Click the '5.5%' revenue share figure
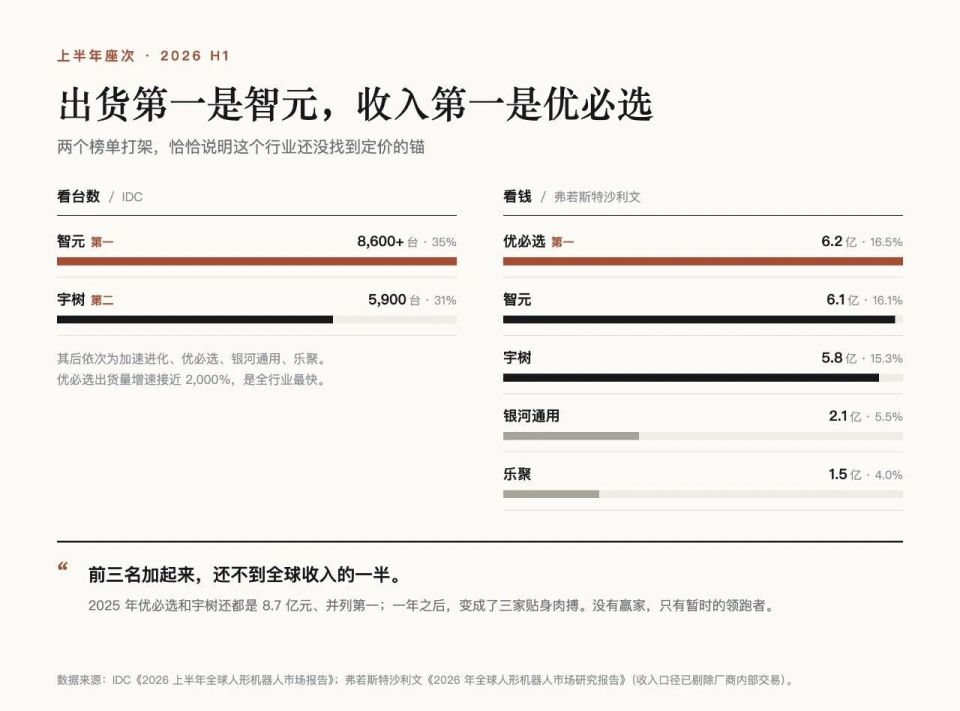Image resolution: width=960 pixels, height=711 pixels. tap(888, 416)
